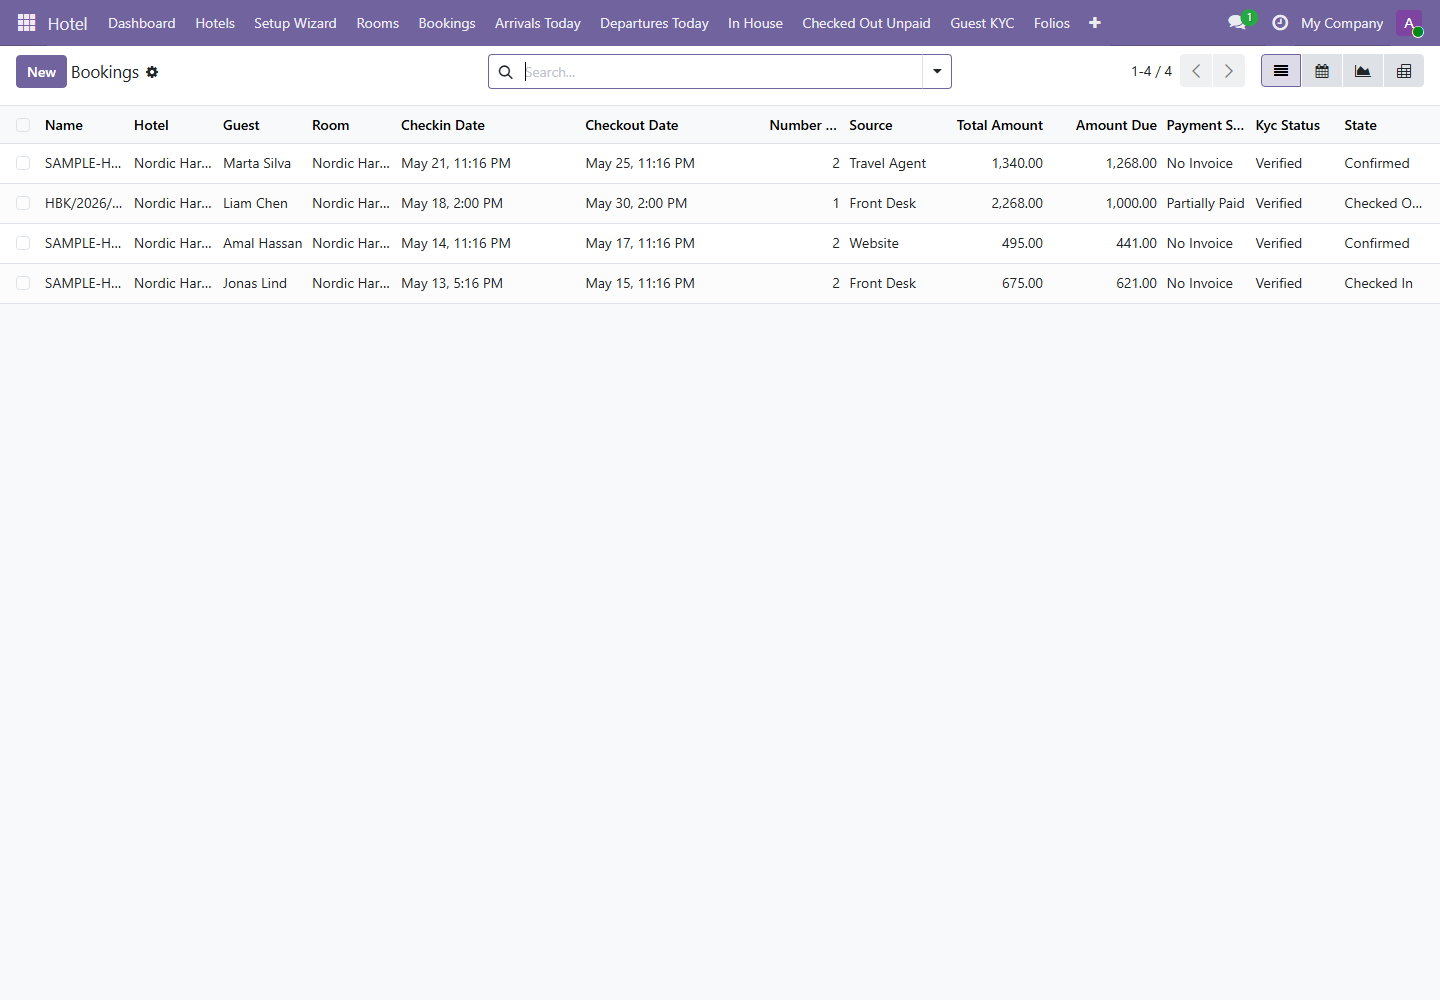Click the Checked In state cell
The image size is (1440, 1000).
[x=1379, y=283]
